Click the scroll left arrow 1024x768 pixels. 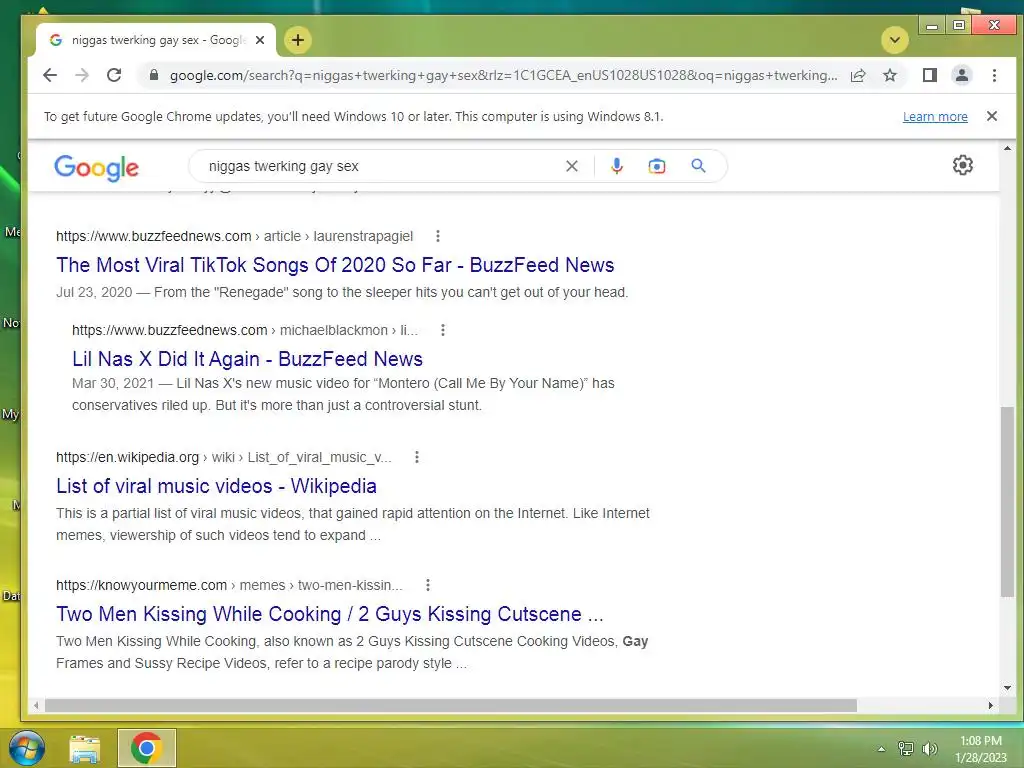[36, 705]
